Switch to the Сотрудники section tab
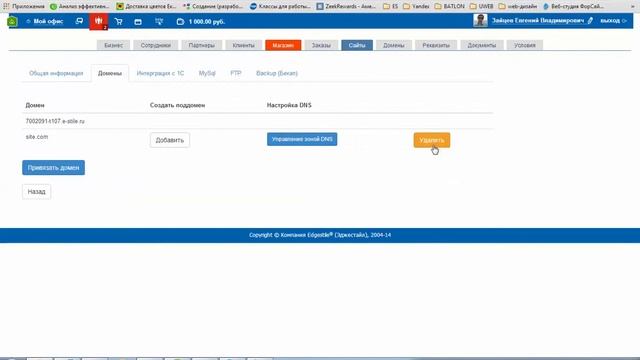 tap(156, 45)
